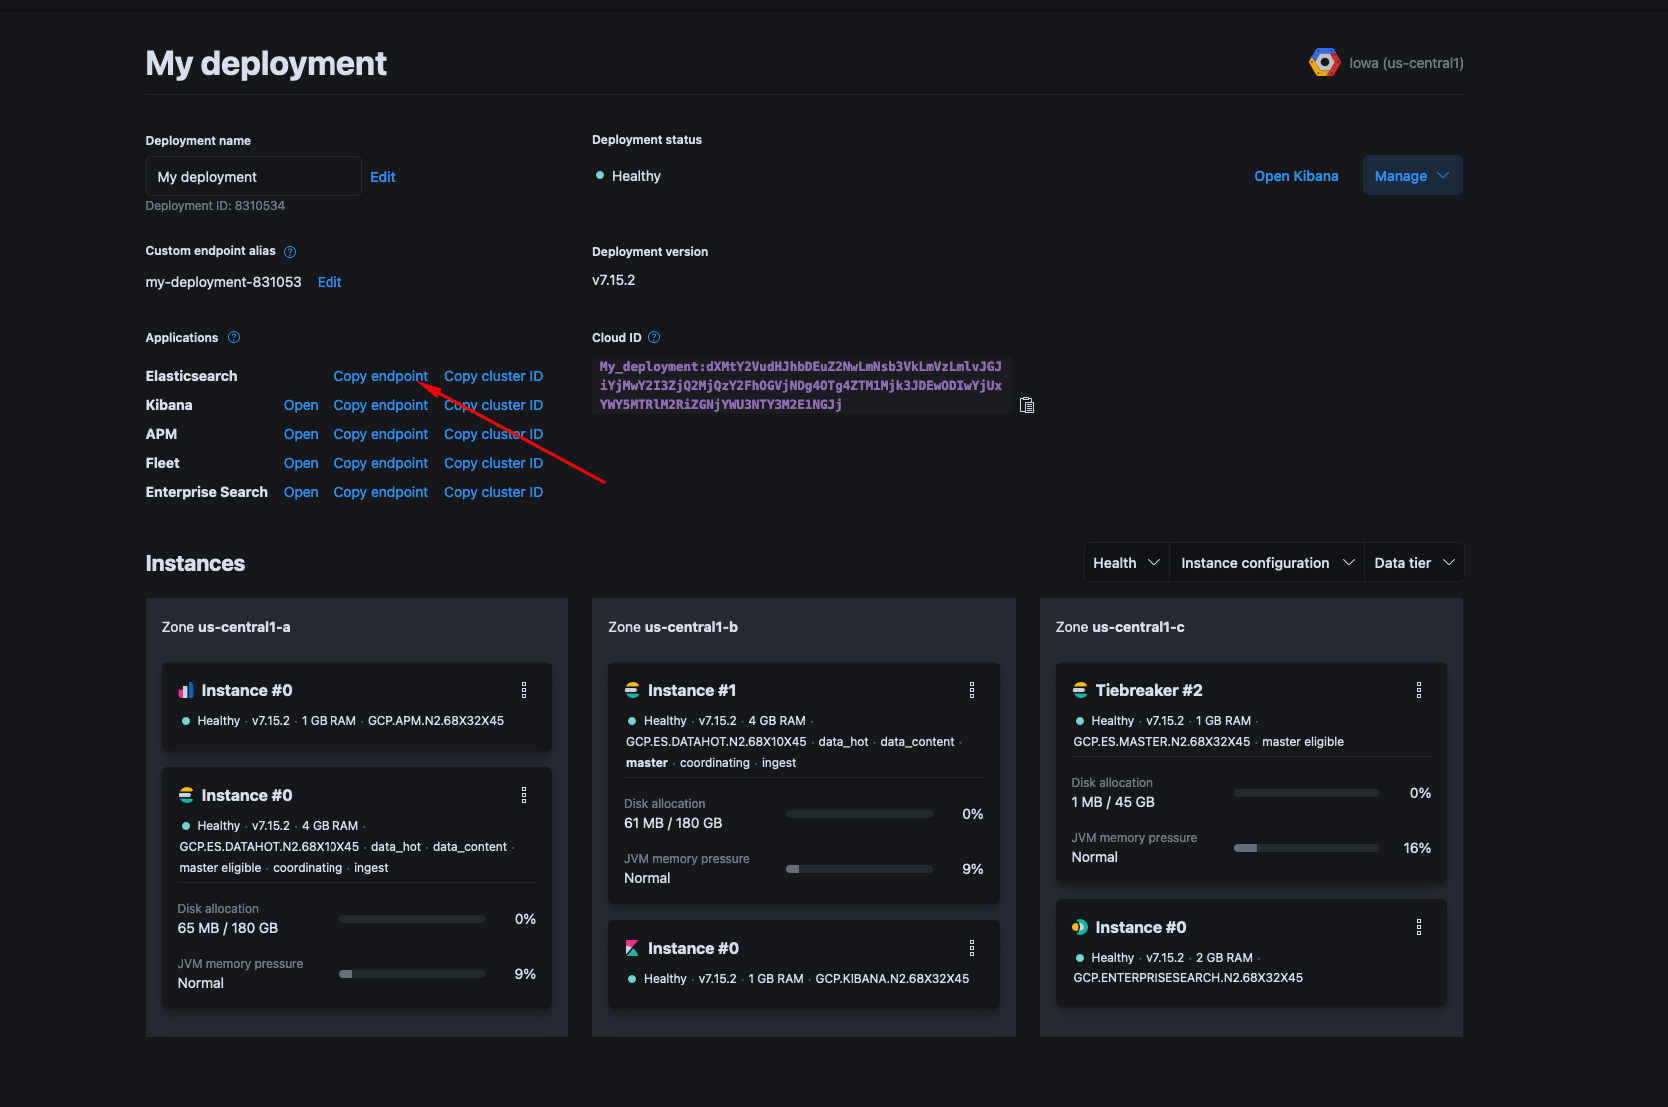
Task: Open help icon beside Cloud ID
Action: [654, 337]
